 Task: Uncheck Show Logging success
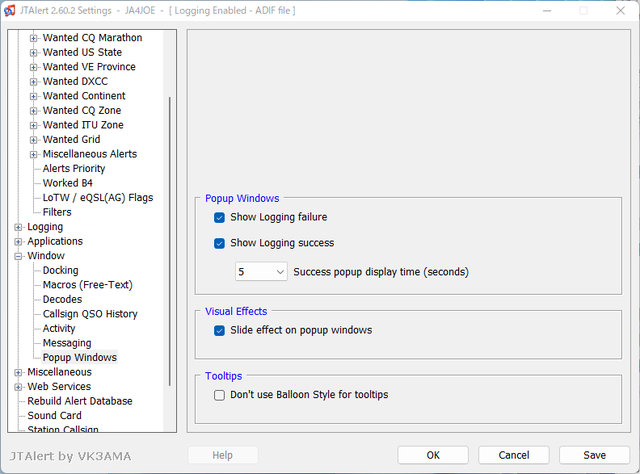click(219, 243)
